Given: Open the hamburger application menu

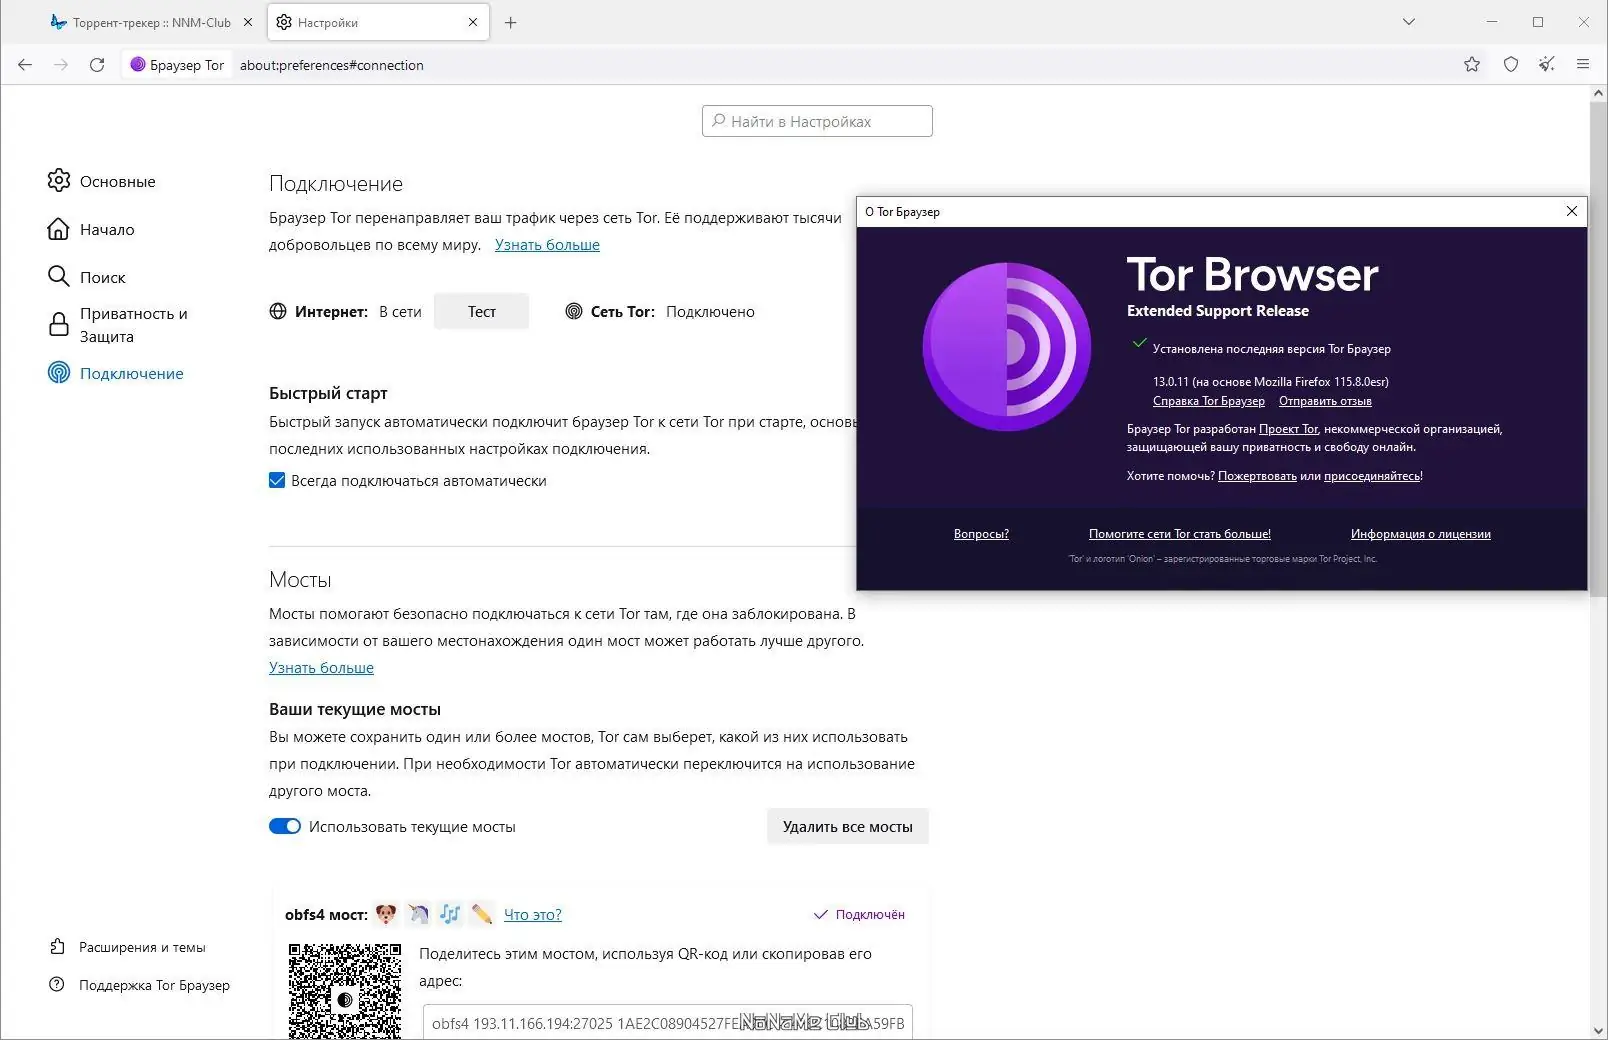Looking at the screenshot, I should [1583, 65].
